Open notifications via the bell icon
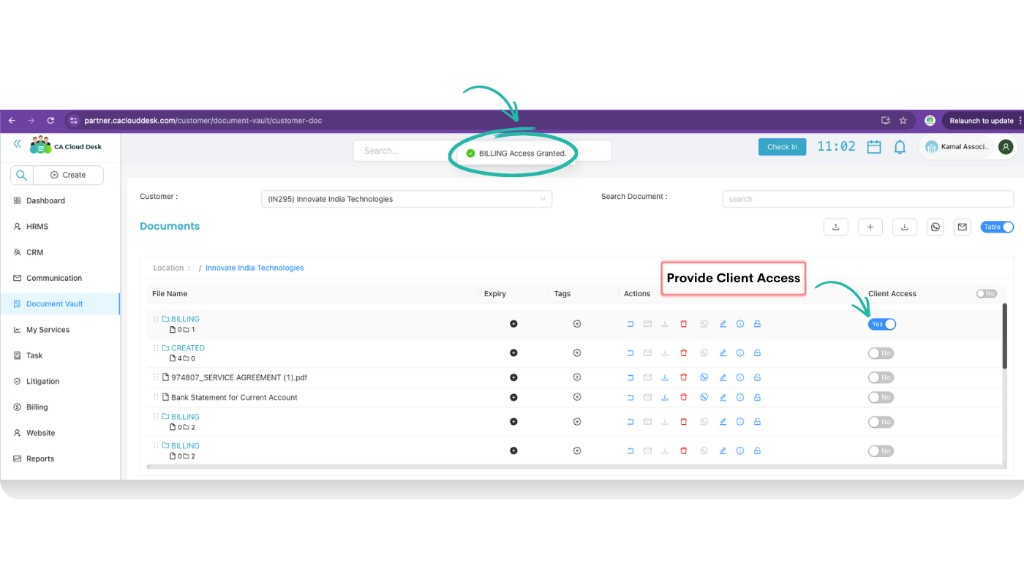1024x585 pixels. pyautogui.click(x=899, y=146)
